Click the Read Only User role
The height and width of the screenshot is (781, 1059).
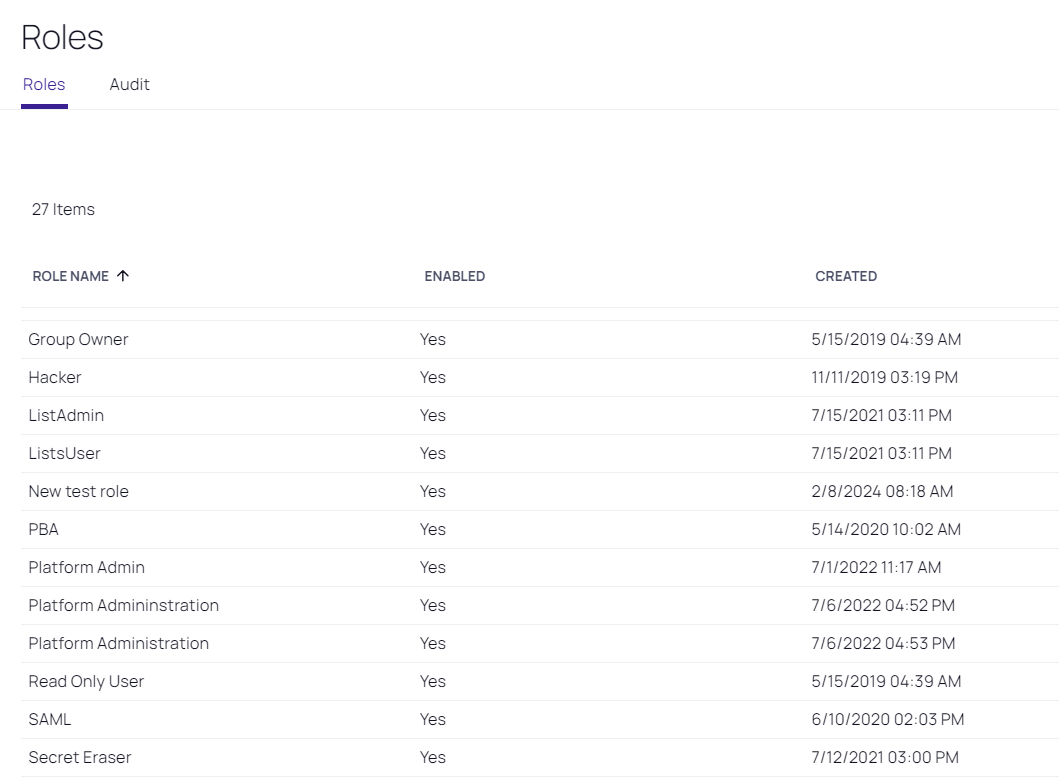pos(86,682)
